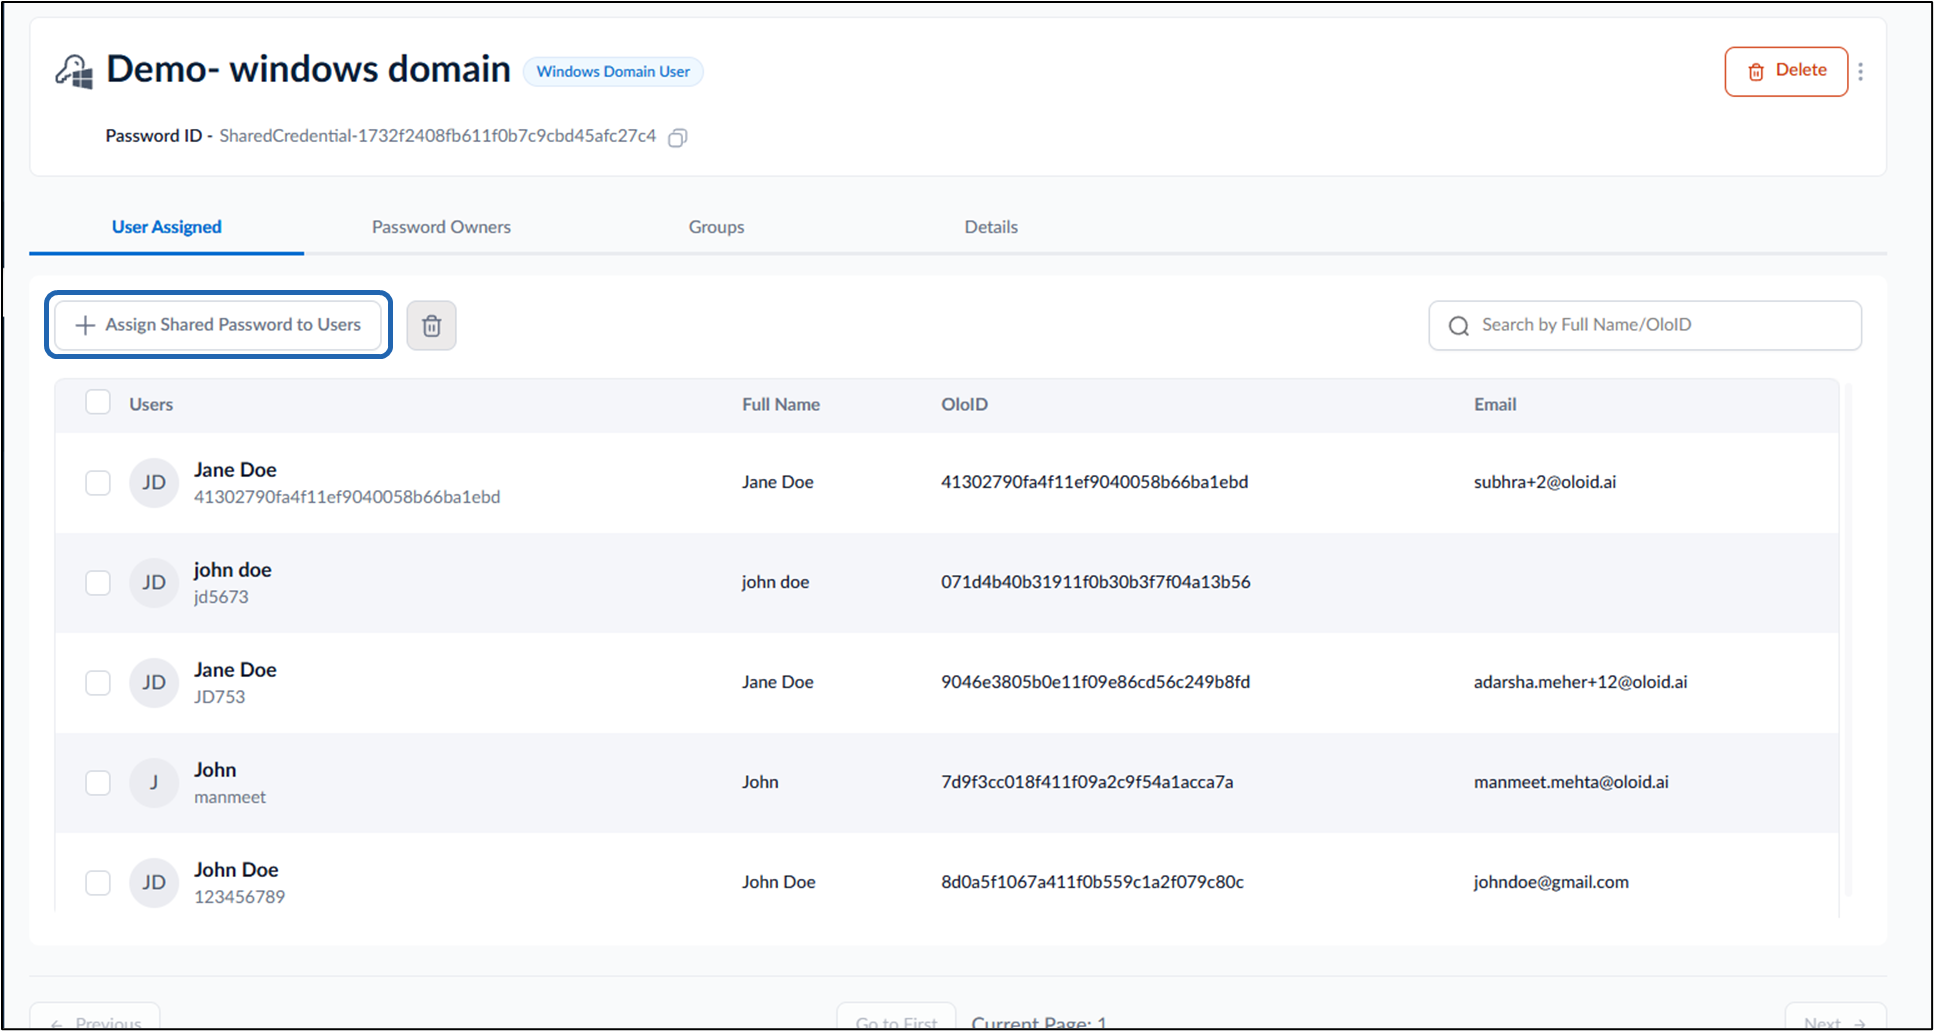Viewport: 1934px width, 1031px height.
Task: Click OloID 7d9f3cc018f411f09a2c9f54a1acca7a
Action: click(1087, 782)
